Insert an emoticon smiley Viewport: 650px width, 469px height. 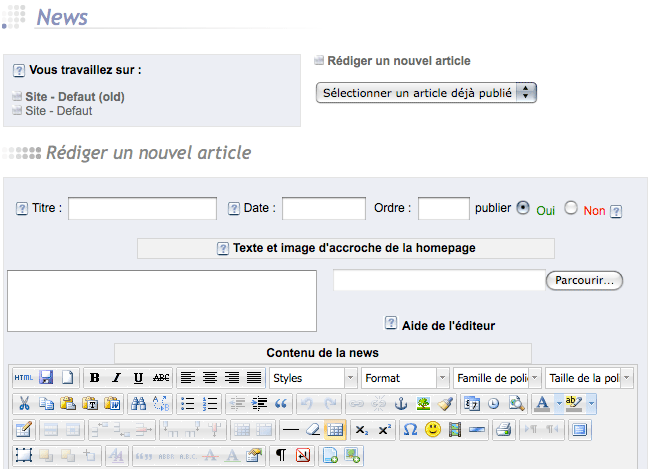(x=433, y=430)
